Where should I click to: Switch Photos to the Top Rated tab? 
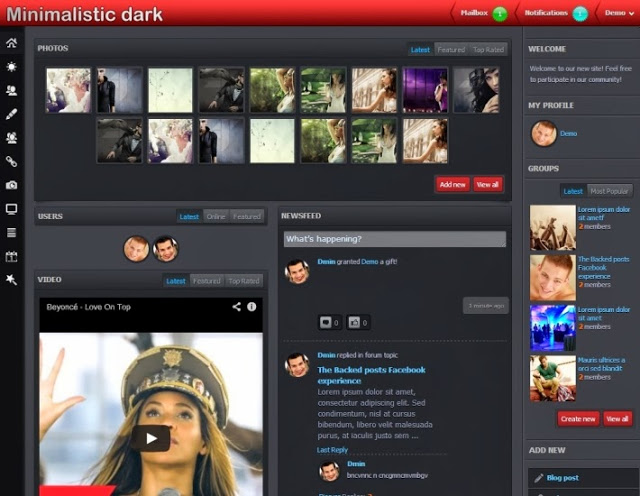click(x=488, y=49)
